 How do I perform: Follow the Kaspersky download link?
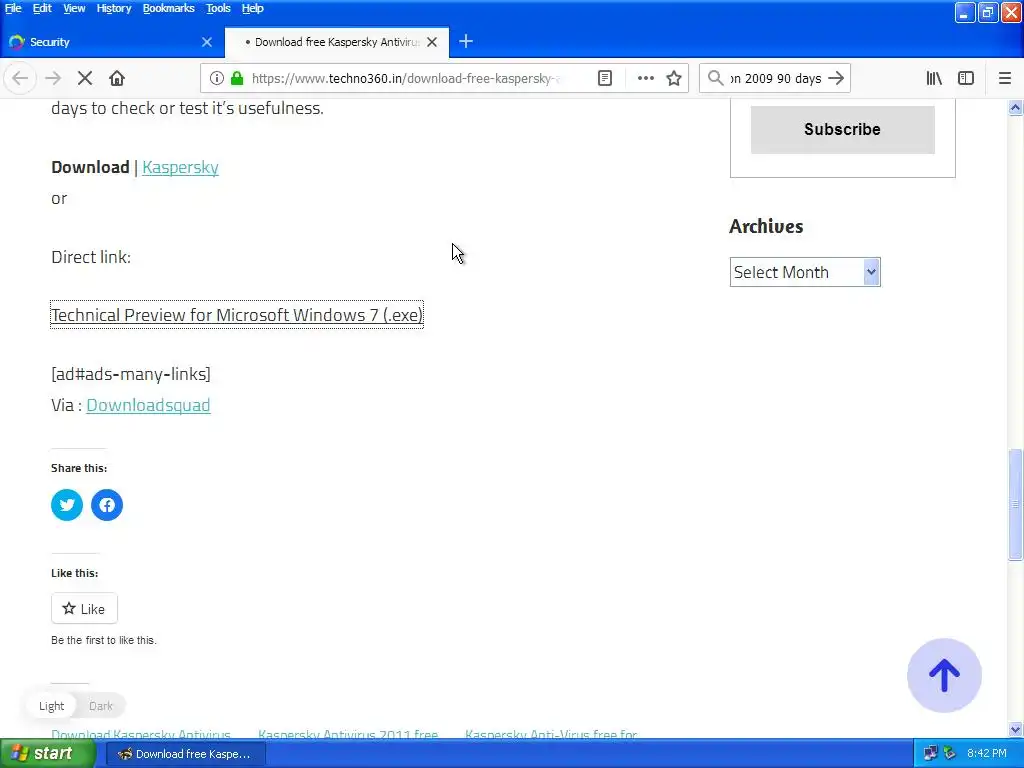tap(180, 167)
